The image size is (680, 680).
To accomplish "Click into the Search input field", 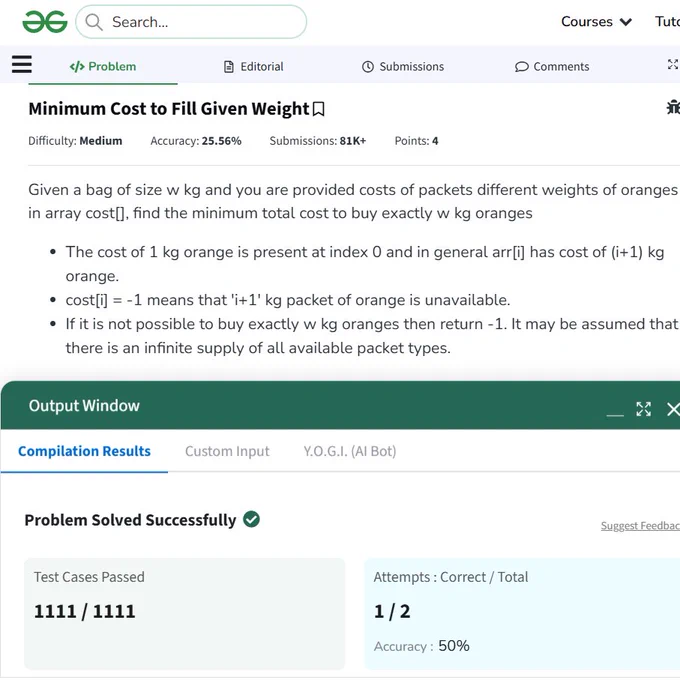I will coord(191,22).
